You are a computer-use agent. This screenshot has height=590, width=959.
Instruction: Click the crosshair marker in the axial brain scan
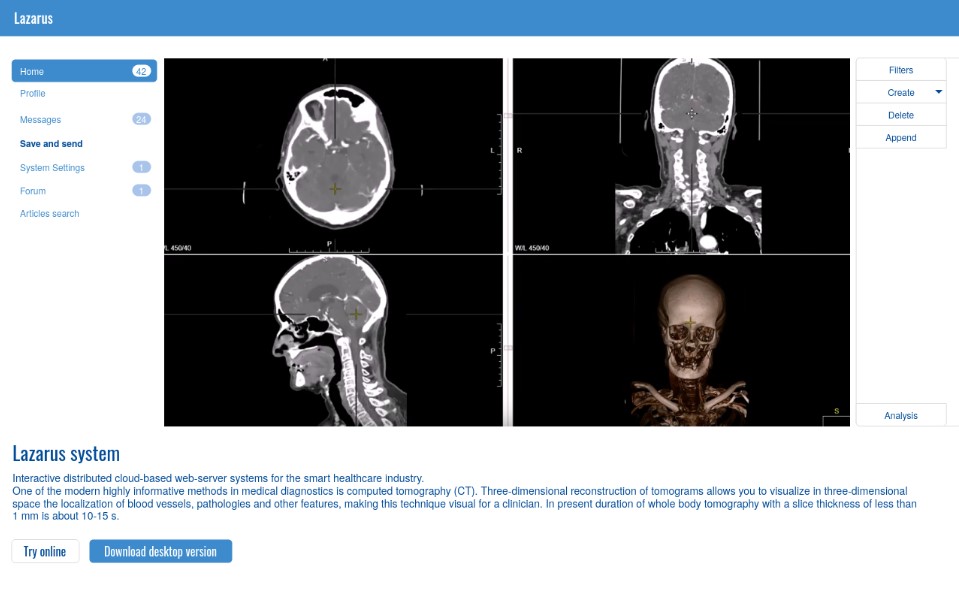click(335, 189)
